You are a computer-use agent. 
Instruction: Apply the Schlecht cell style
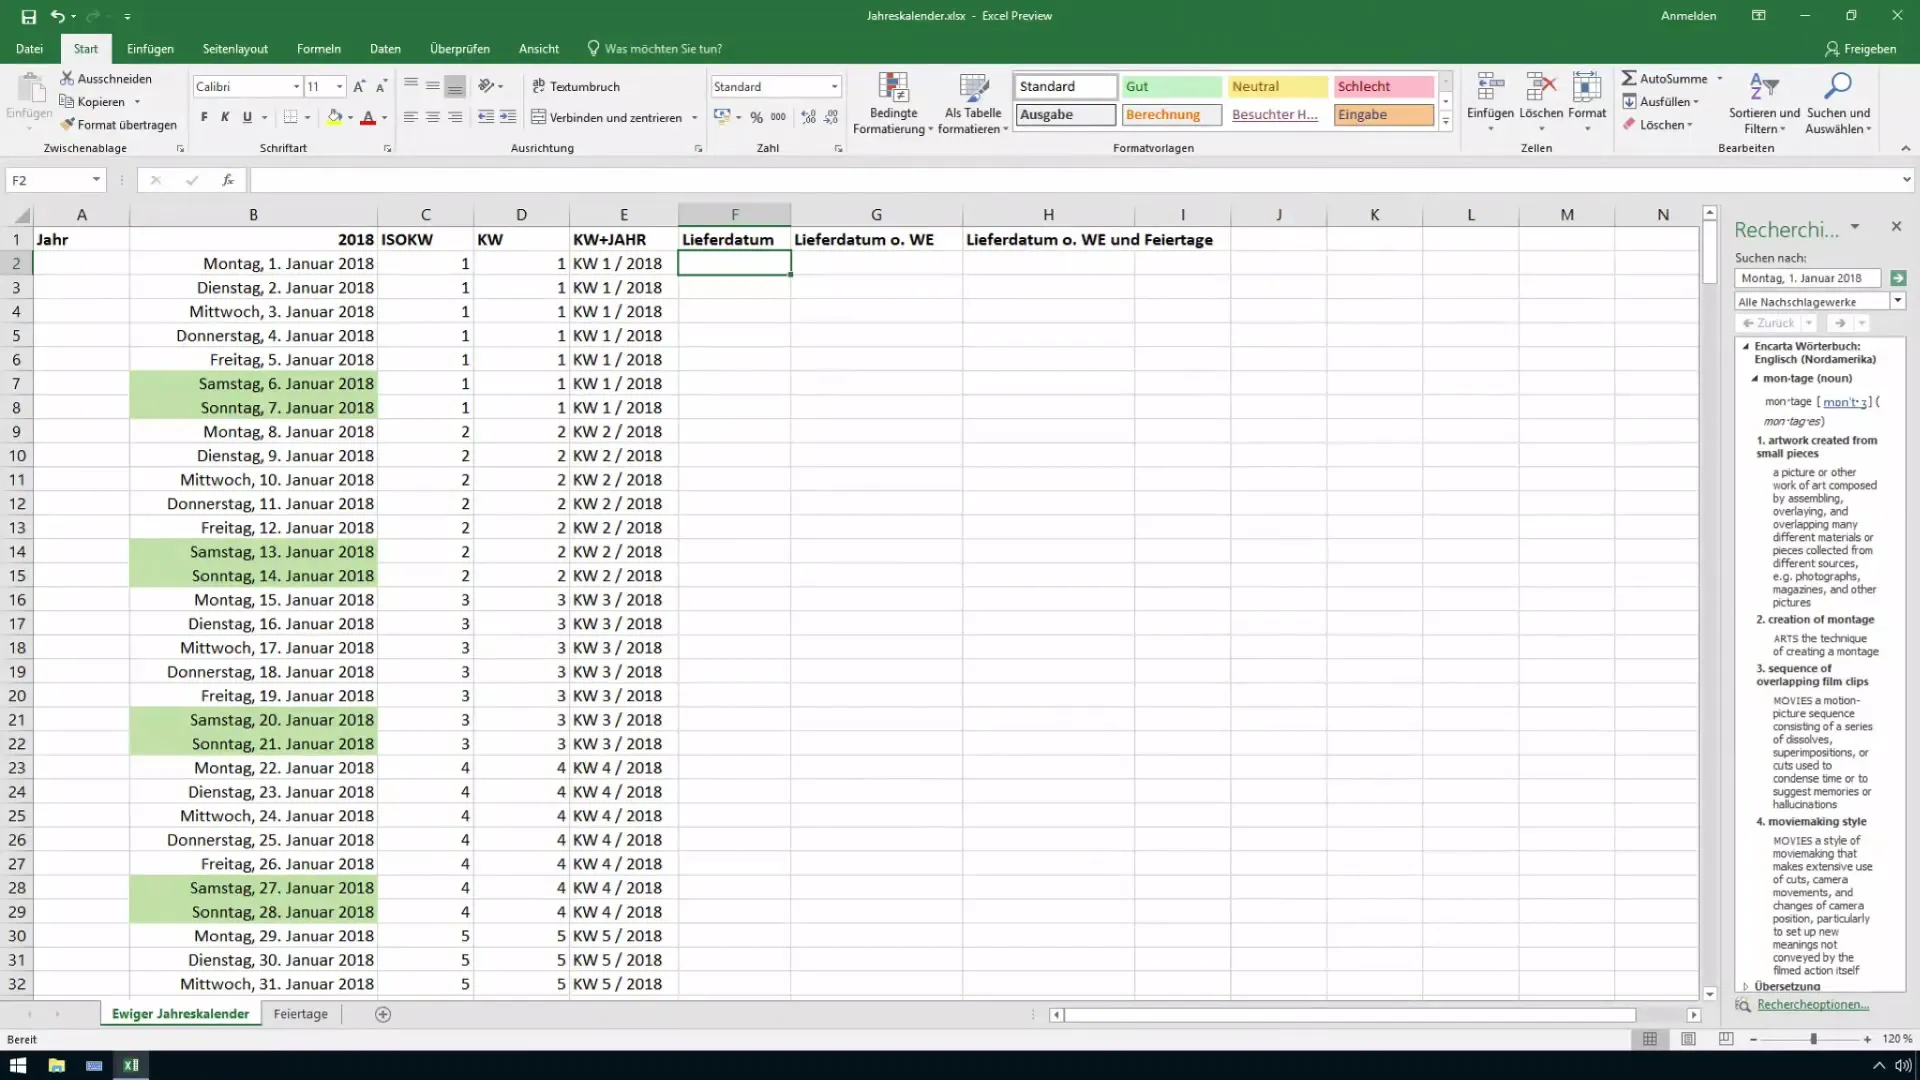[1384, 87]
